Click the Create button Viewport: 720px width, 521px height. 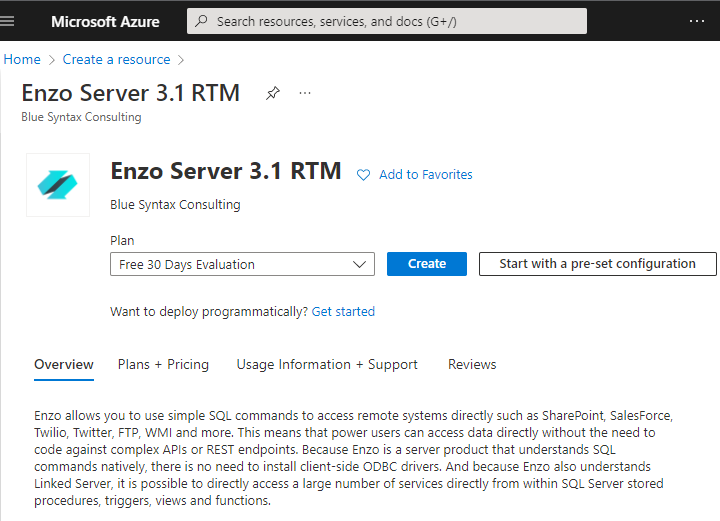tap(427, 264)
